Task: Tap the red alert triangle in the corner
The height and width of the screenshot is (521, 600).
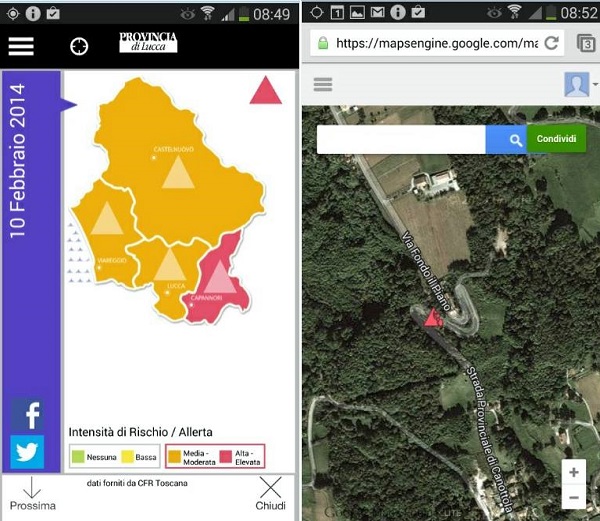Action: (265, 90)
